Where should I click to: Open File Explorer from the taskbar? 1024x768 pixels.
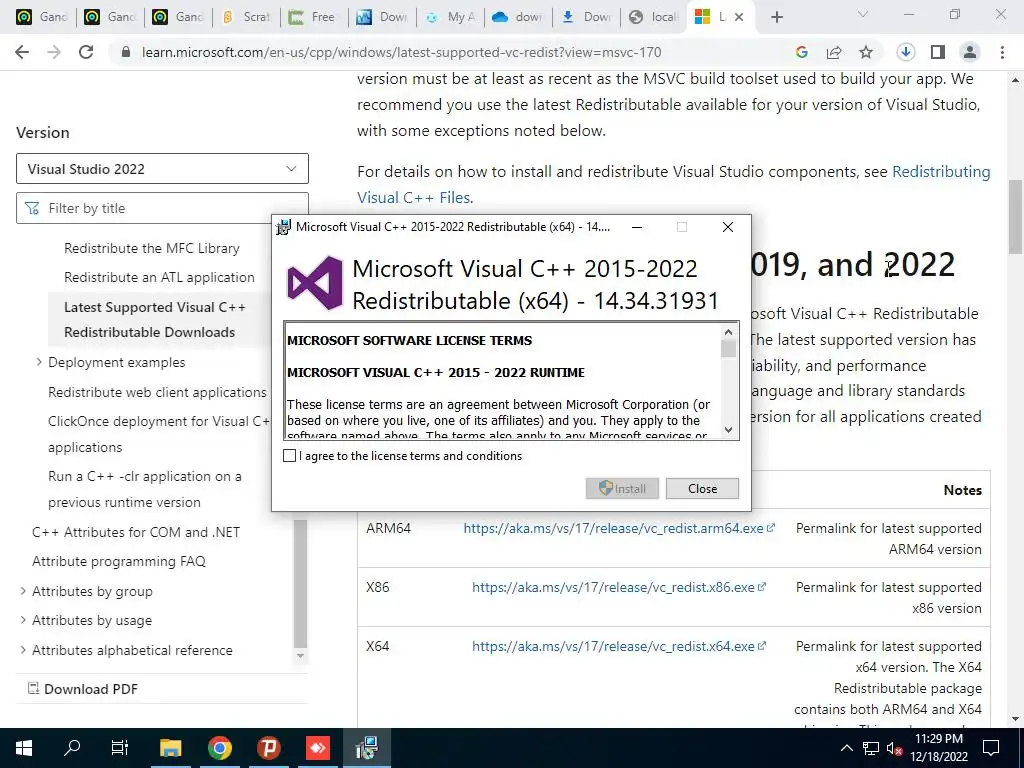[x=170, y=748]
